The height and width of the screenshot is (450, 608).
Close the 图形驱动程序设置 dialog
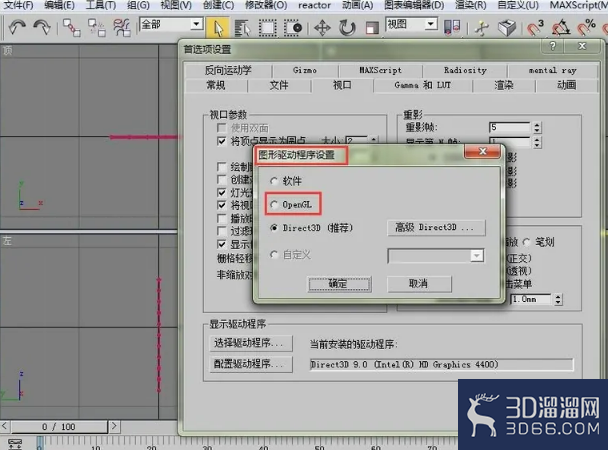click(x=482, y=152)
